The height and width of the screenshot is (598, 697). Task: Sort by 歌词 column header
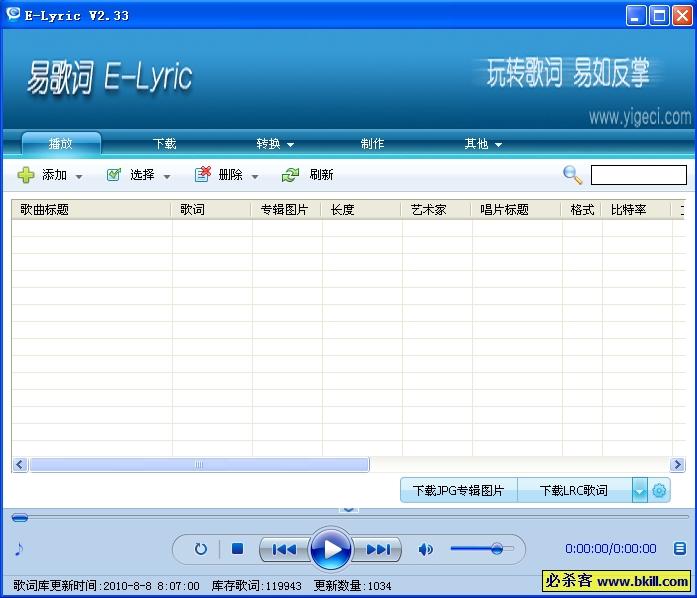pyautogui.click(x=212, y=209)
